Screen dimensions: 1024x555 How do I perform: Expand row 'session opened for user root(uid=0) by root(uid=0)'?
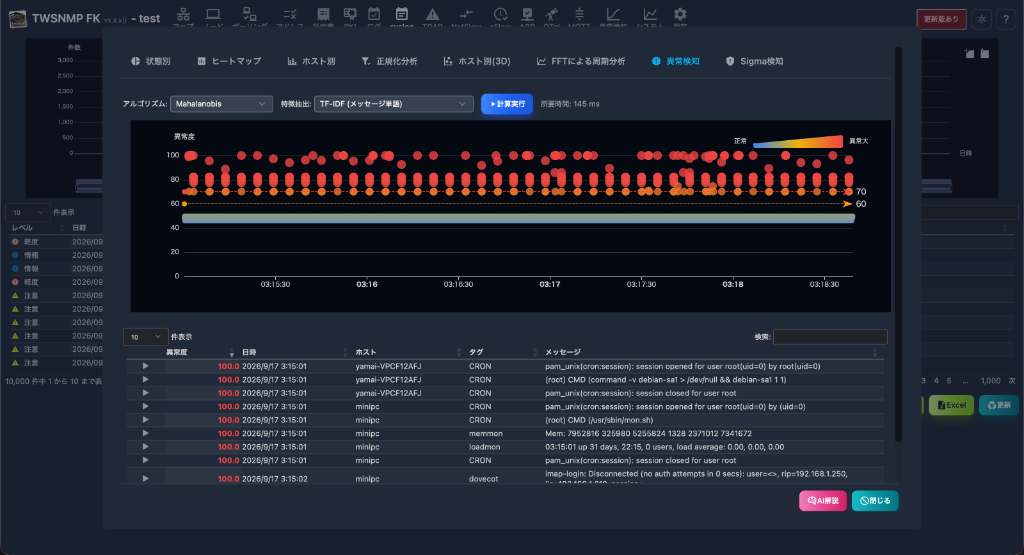146,366
